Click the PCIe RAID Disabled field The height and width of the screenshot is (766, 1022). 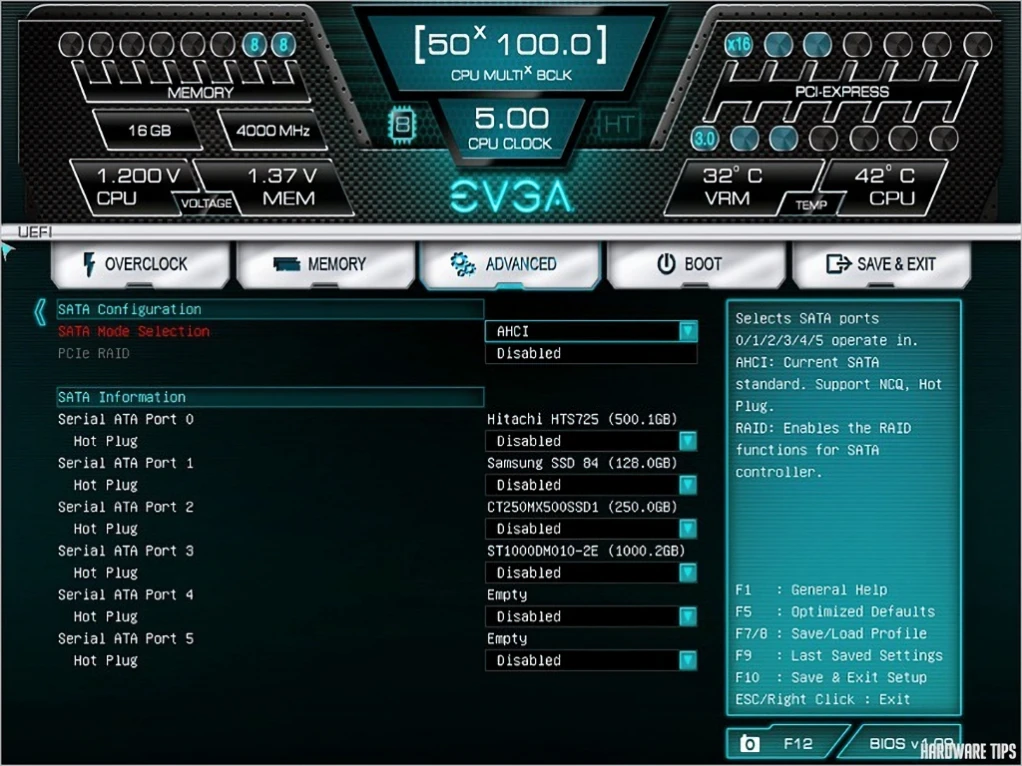[x=591, y=353]
